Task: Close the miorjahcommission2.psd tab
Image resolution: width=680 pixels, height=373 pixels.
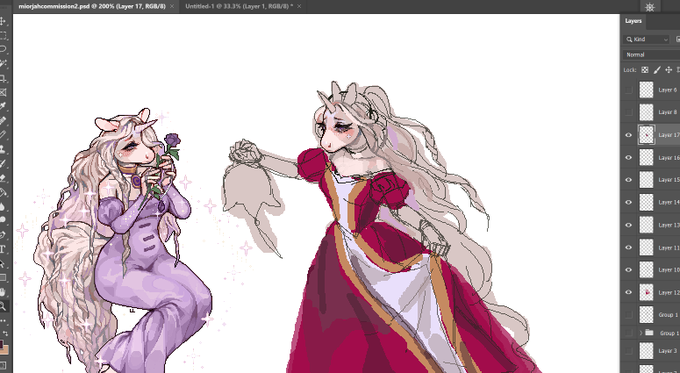Action: (x=172, y=7)
